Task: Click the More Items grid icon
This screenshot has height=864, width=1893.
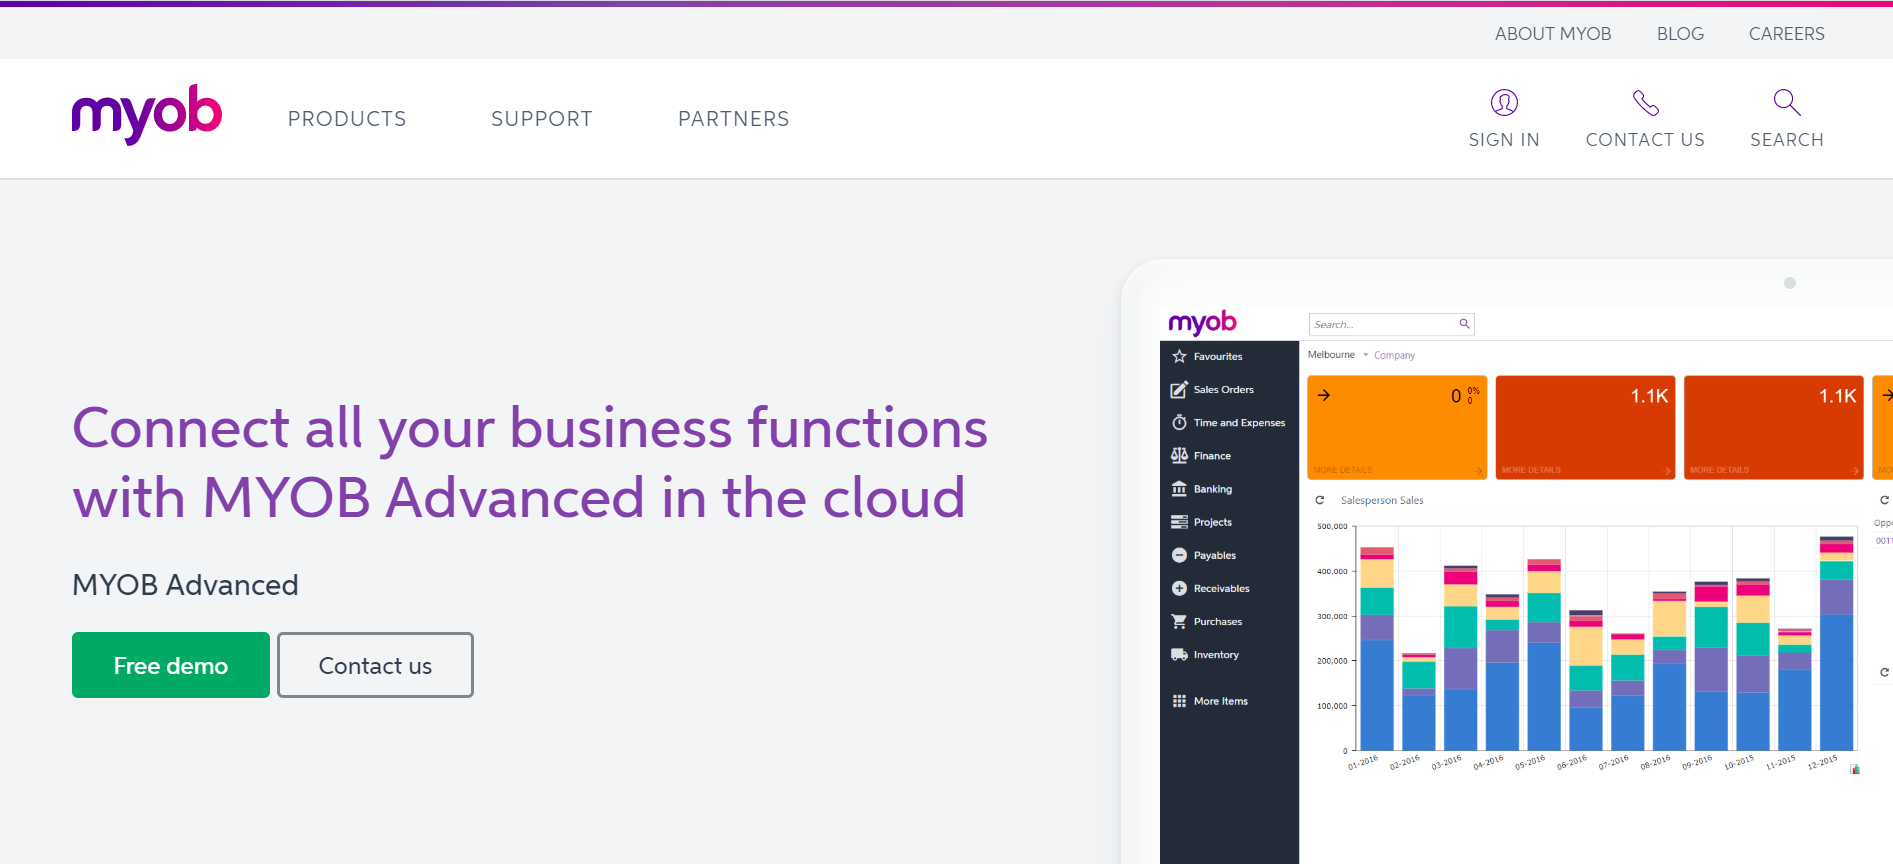Action: 1179,701
